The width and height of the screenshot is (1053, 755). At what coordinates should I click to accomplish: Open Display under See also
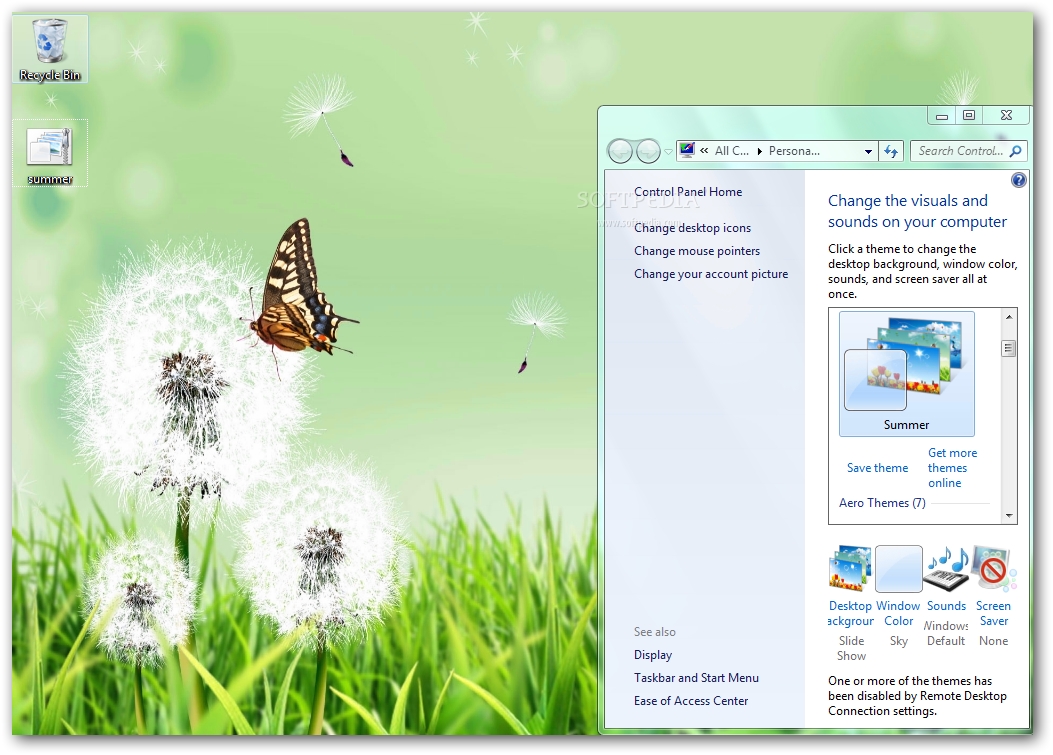point(653,655)
